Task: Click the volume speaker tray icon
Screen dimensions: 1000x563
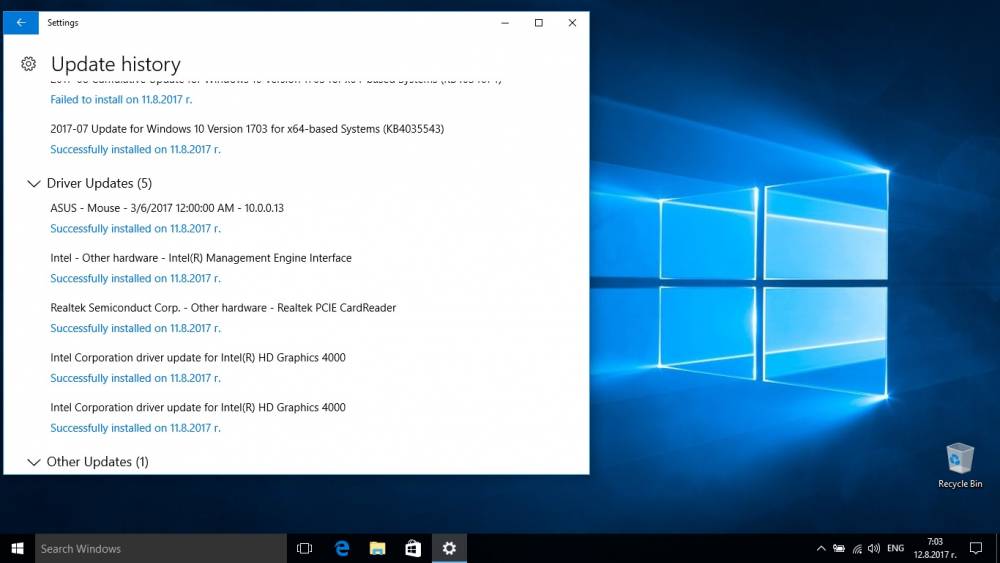Action: (874, 548)
